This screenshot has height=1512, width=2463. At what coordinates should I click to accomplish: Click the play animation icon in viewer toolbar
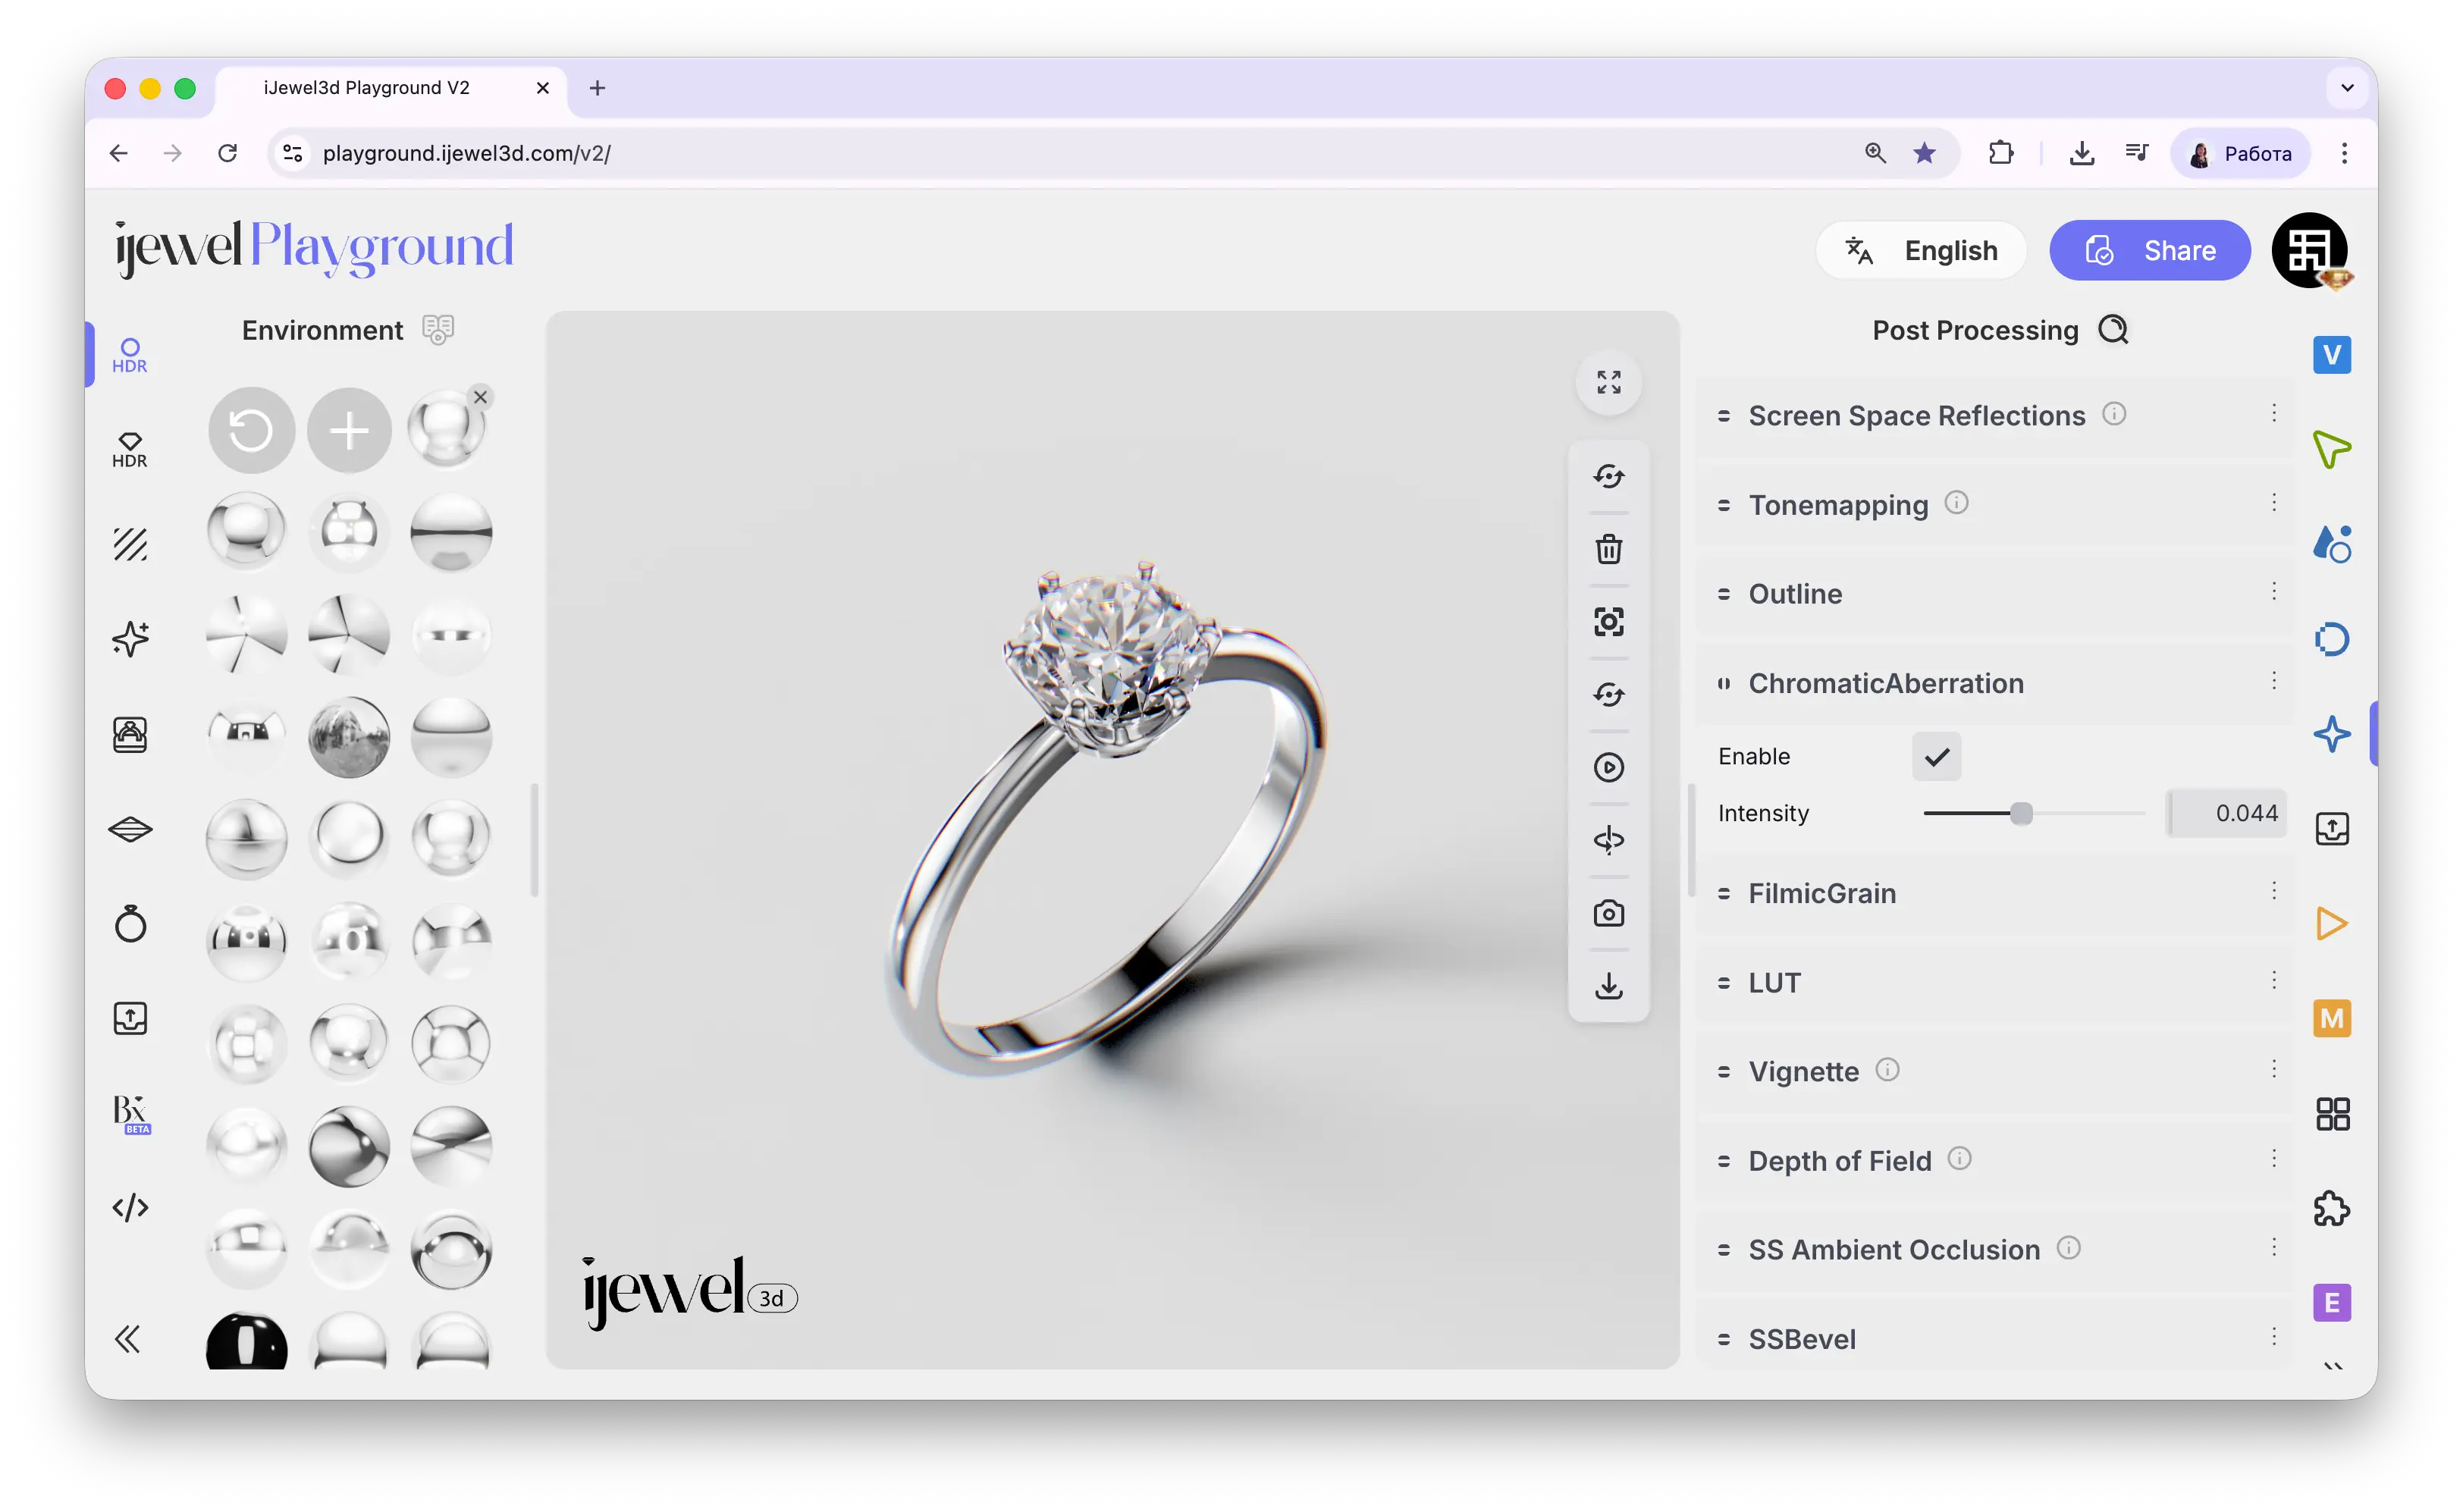(1608, 767)
